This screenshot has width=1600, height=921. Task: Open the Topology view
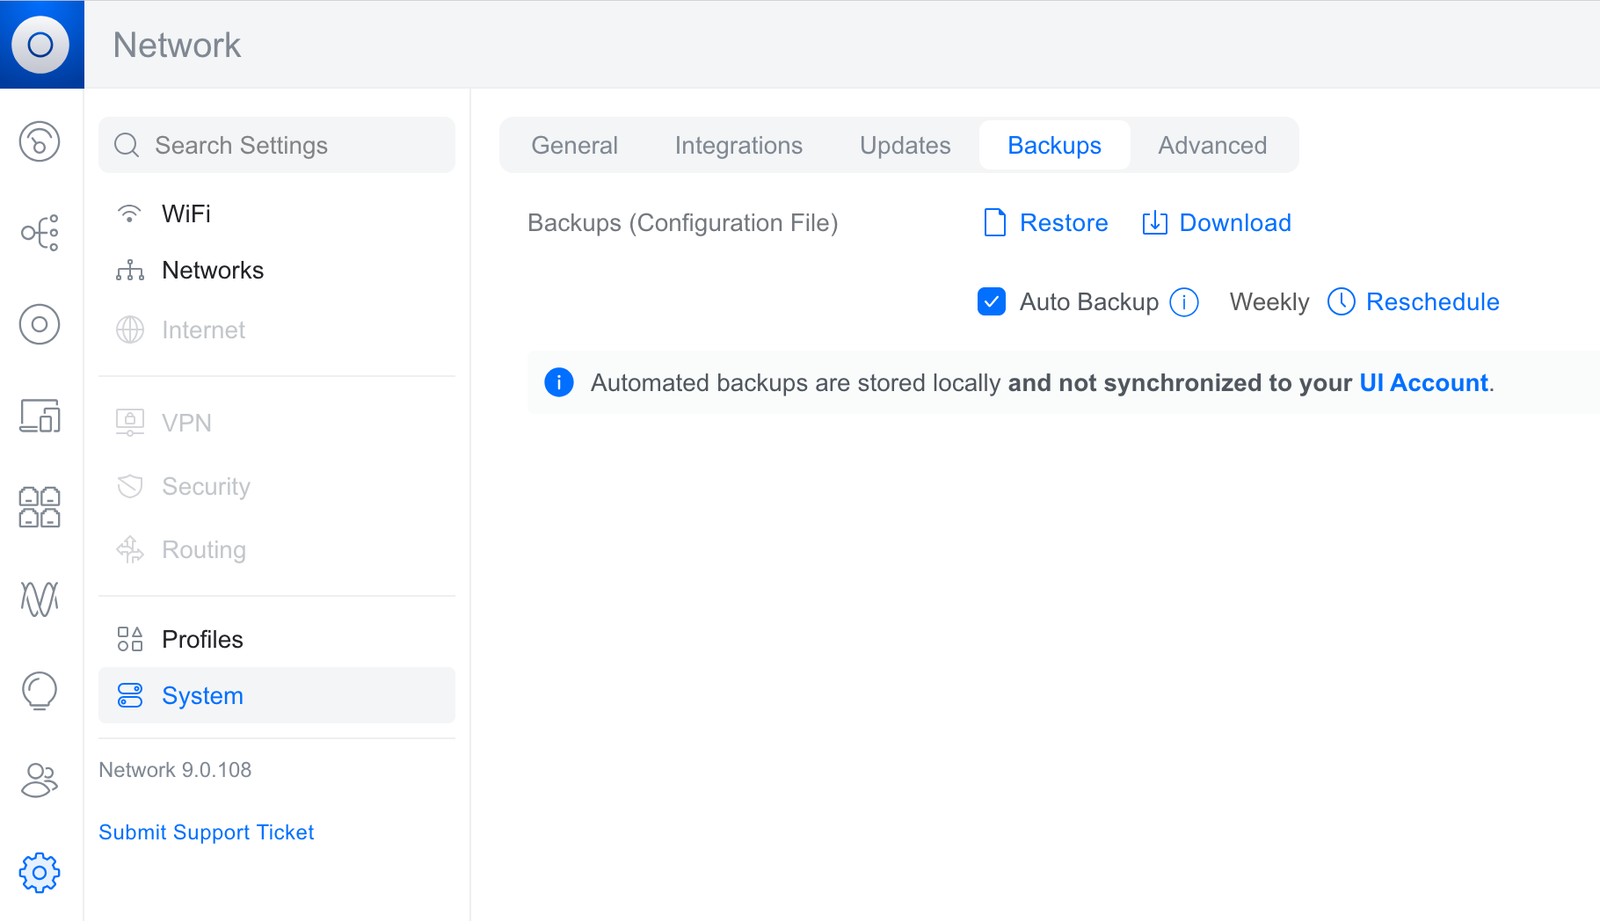click(x=40, y=232)
